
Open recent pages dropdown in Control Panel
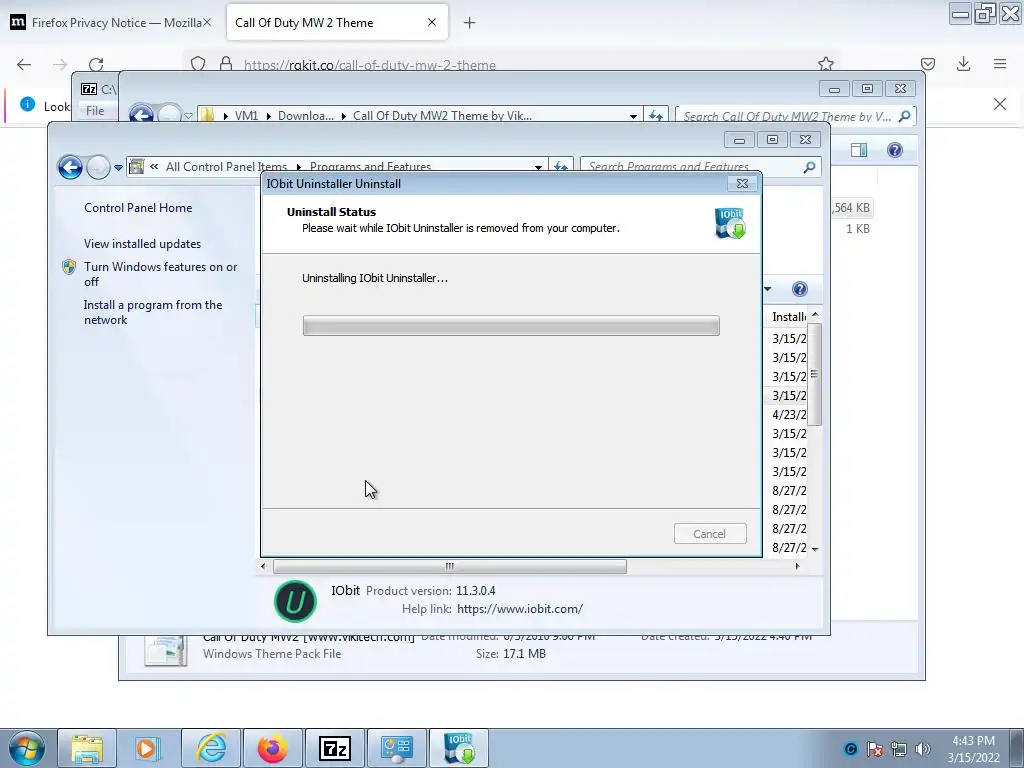coord(118,168)
